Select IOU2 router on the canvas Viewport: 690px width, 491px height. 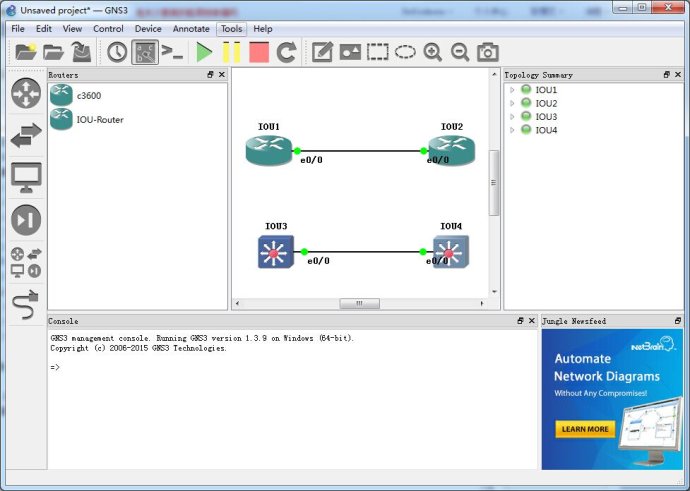tap(452, 150)
